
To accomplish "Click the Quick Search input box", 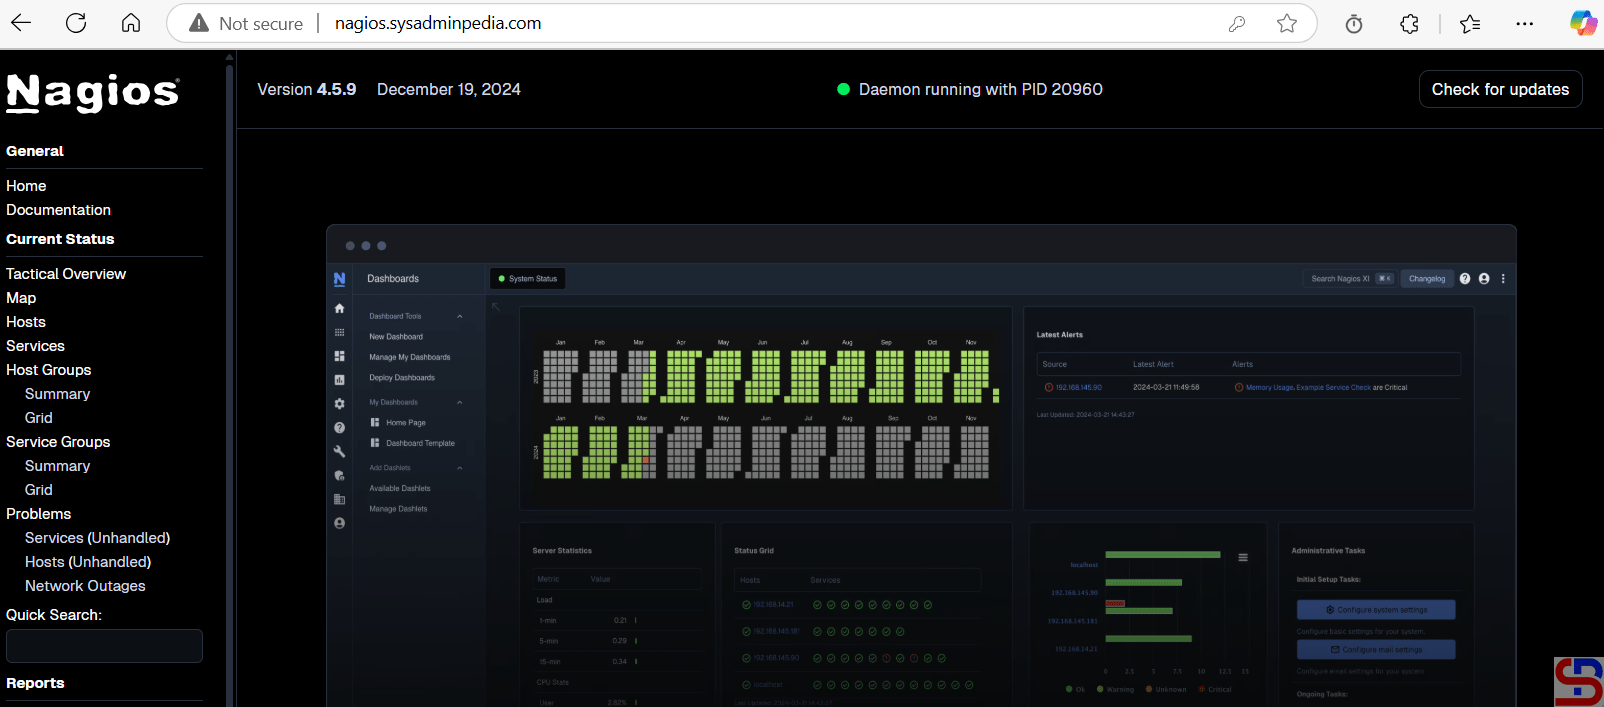I will (104, 646).
